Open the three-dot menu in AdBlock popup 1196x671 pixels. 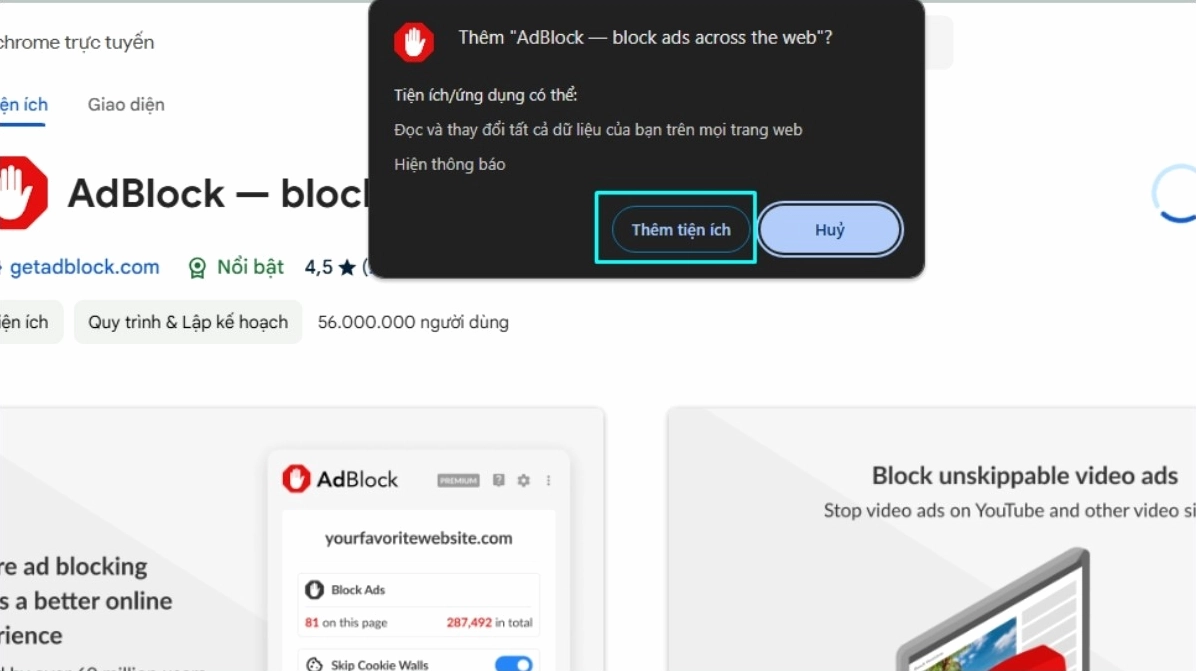[x=548, y=480]
